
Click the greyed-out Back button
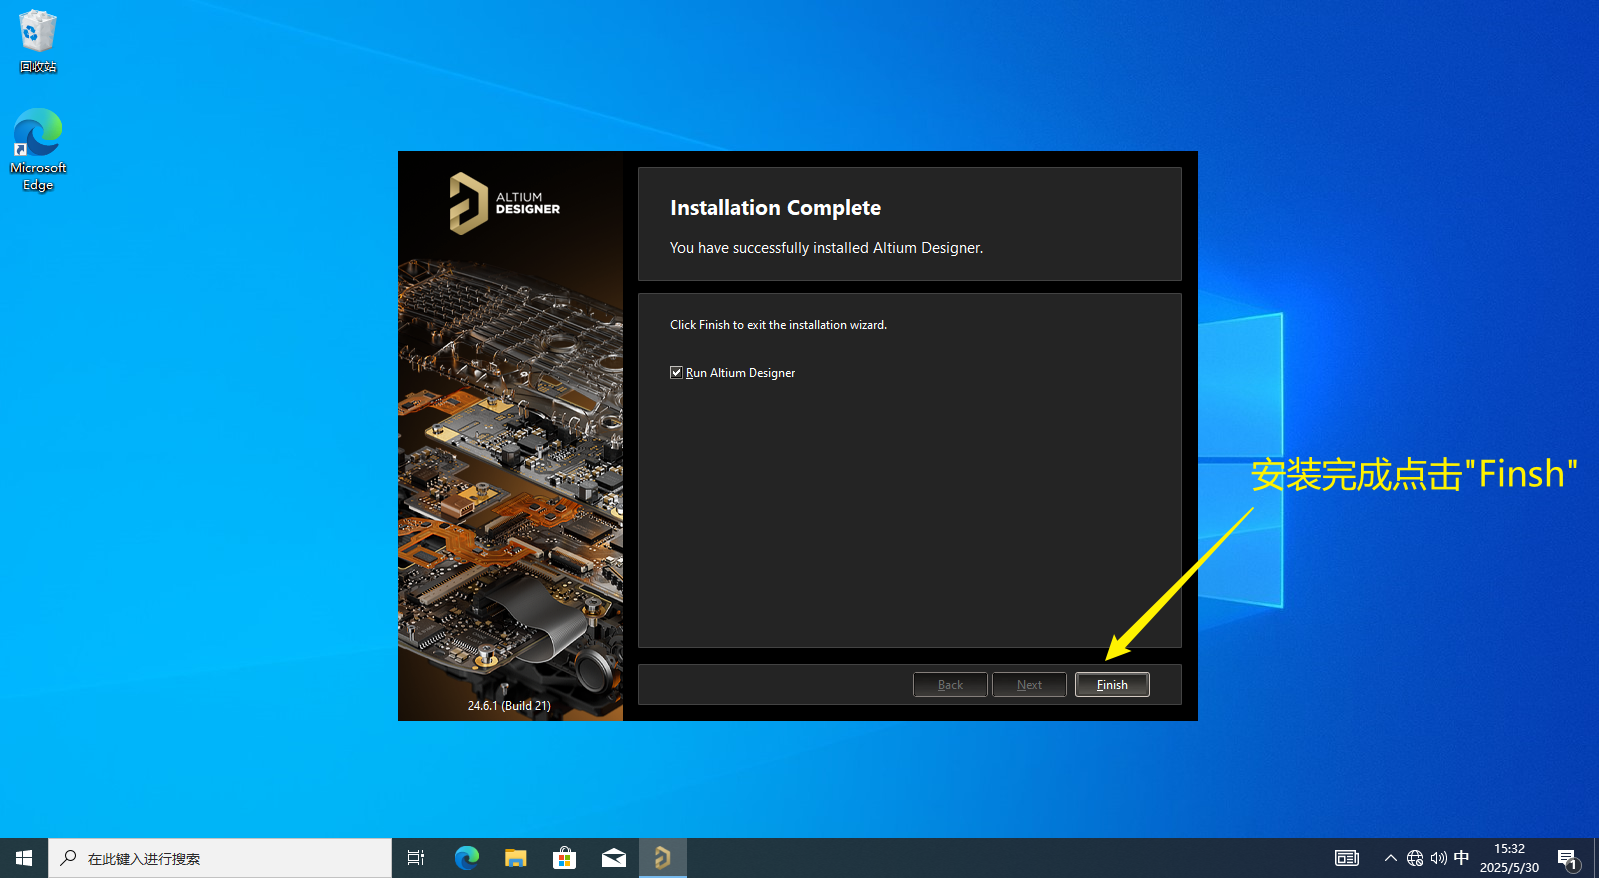point(950,684)
